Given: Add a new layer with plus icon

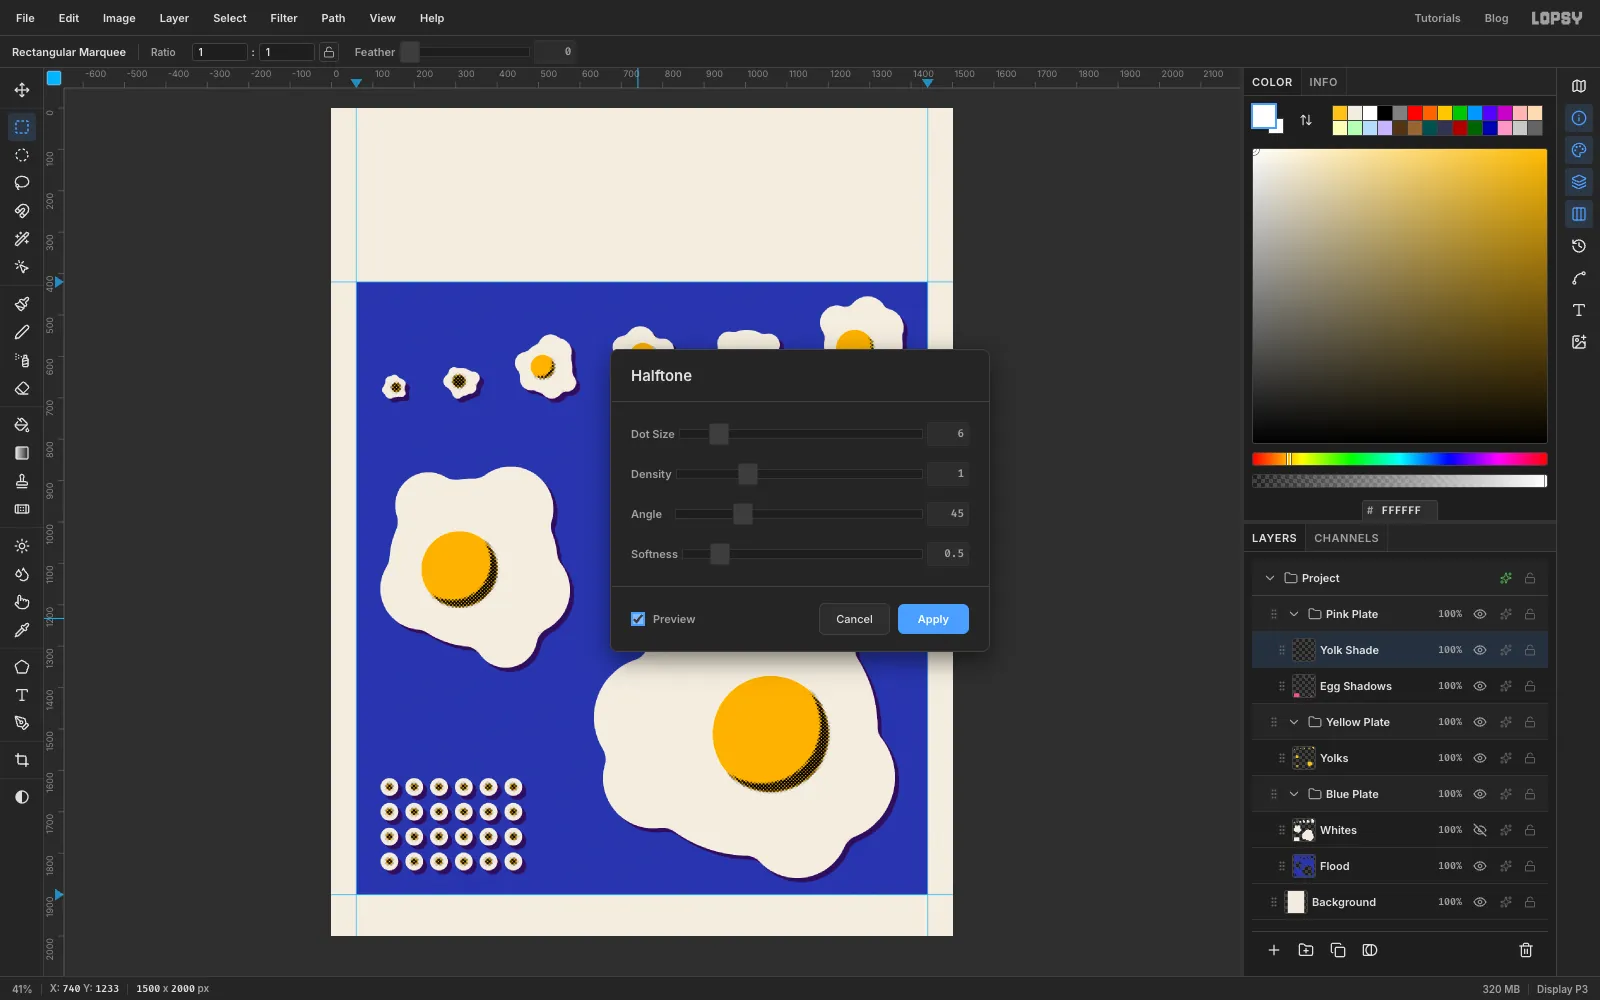Looking at the screenshot, I should click(x=1274, y=950).
